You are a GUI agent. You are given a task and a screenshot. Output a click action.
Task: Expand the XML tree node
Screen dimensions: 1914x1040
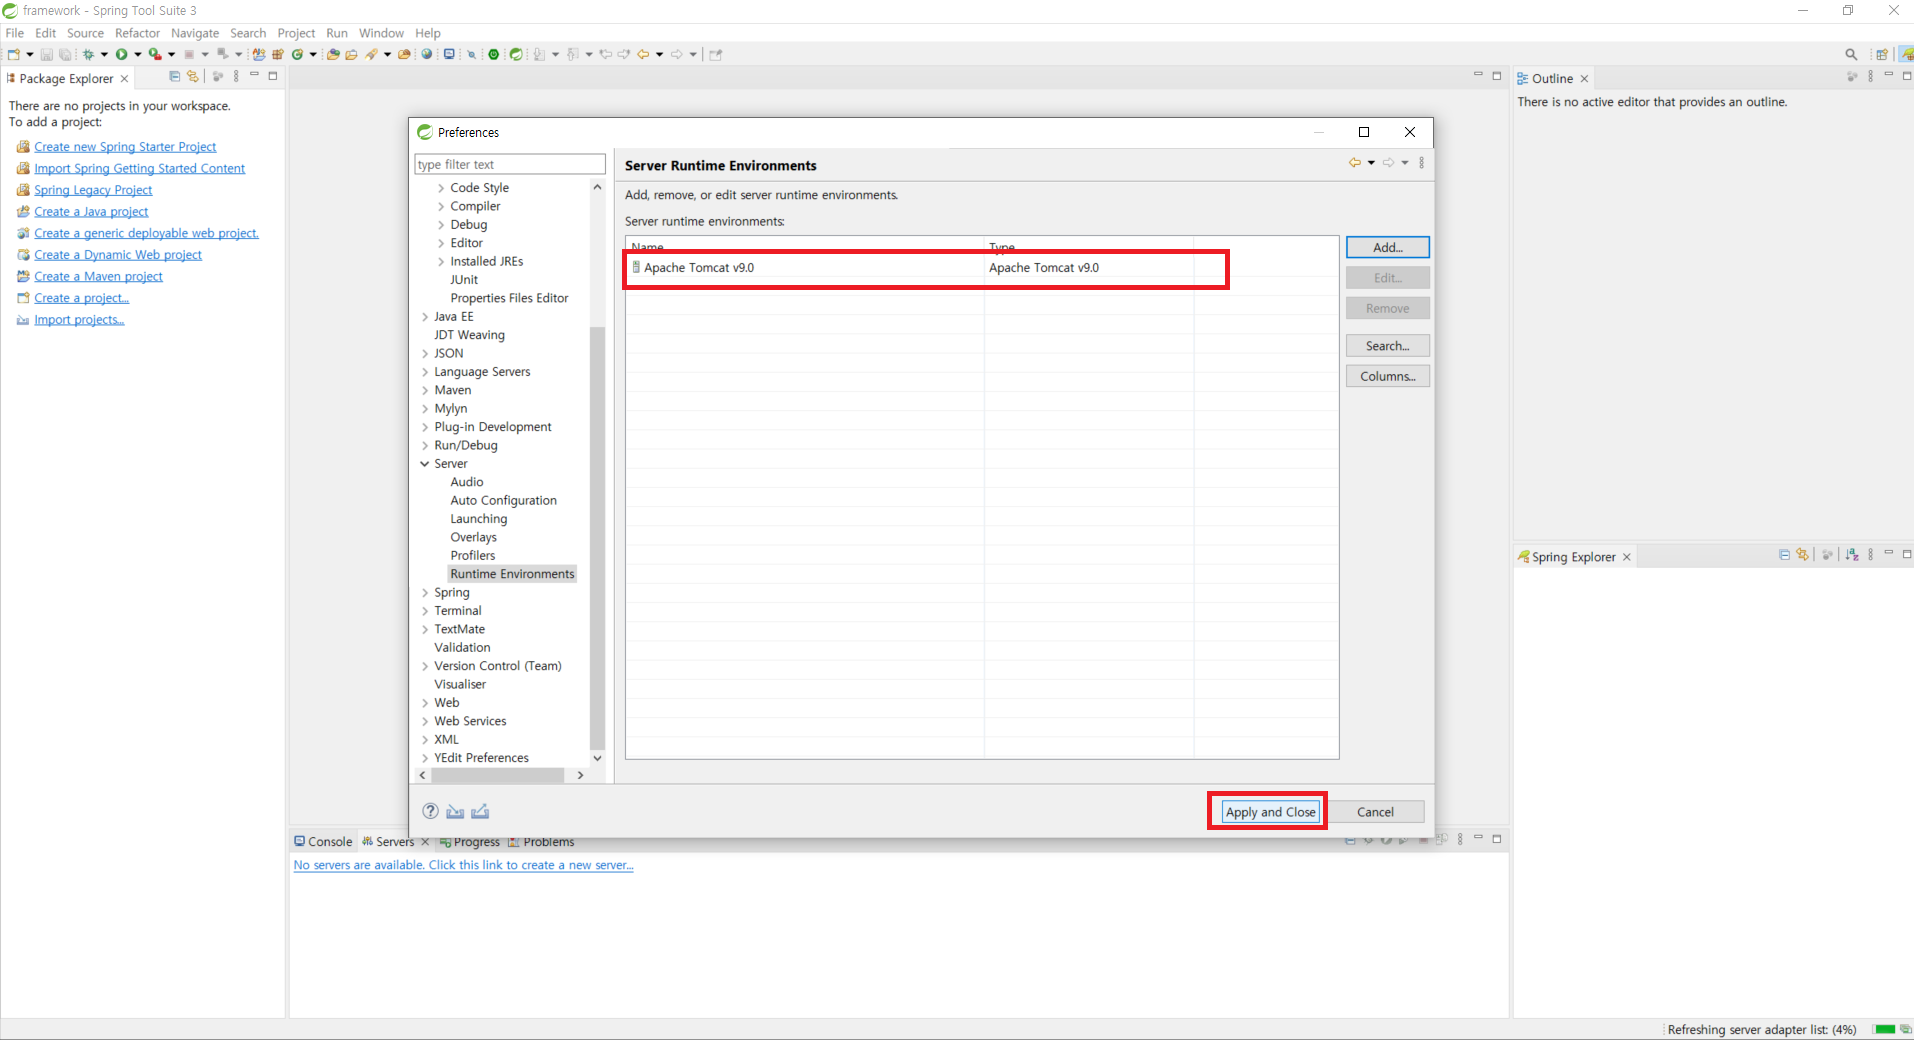pyautogui.click(x=425, y=740)
